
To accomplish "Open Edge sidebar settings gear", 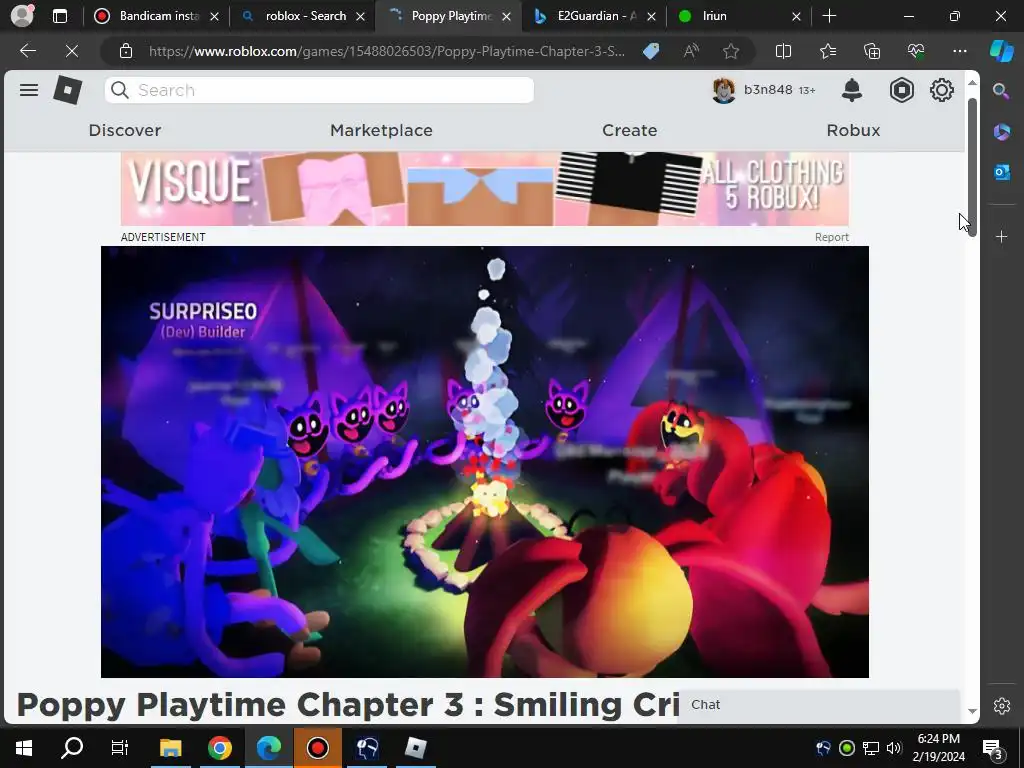I will click(x=1002, y=705).
